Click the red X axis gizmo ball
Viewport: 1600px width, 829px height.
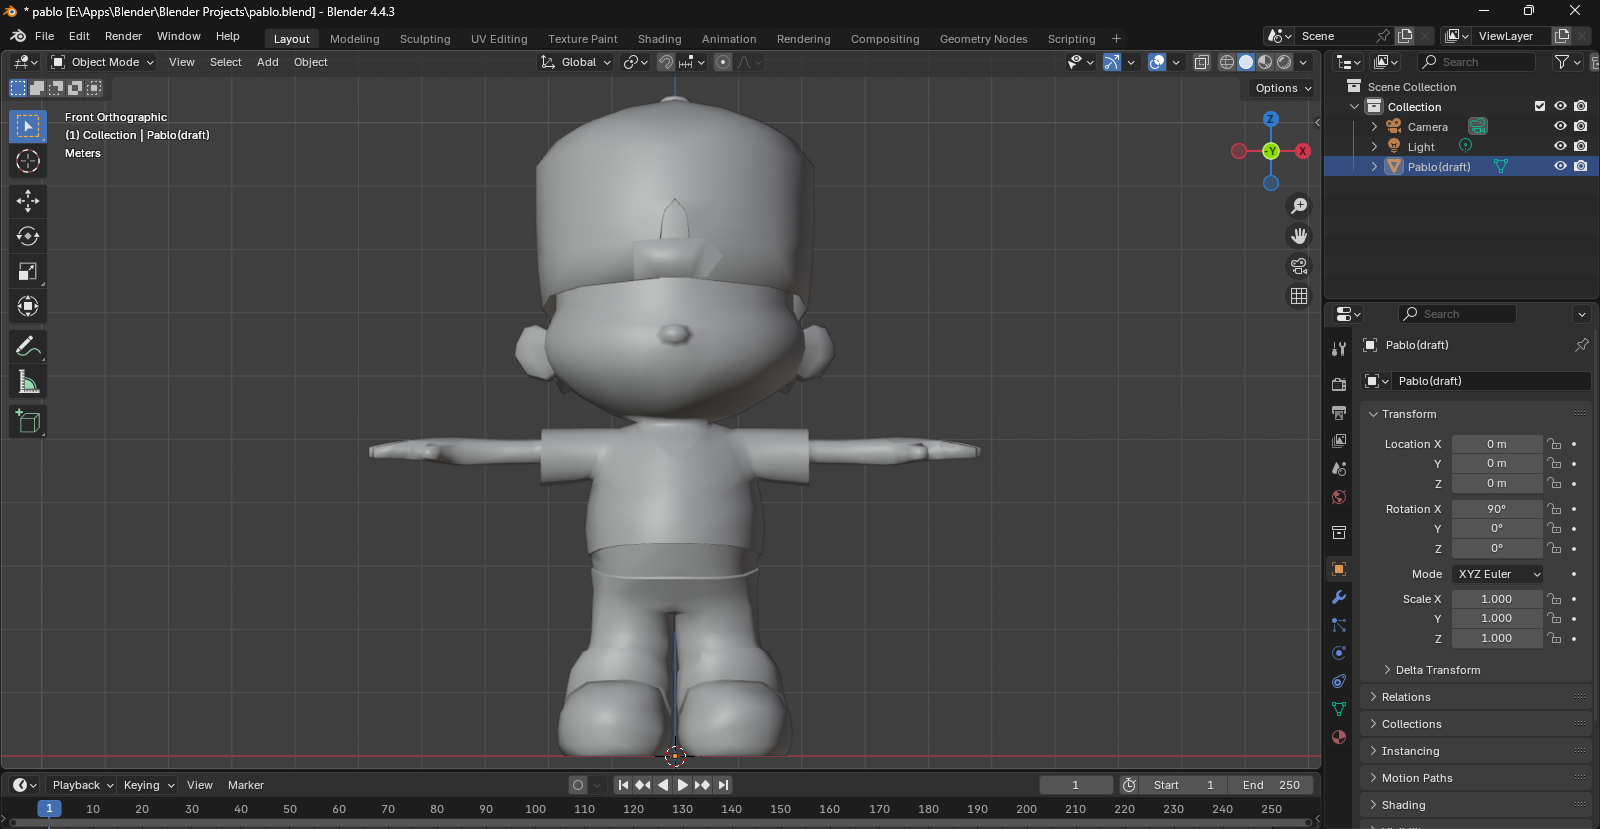[1302, 151]
